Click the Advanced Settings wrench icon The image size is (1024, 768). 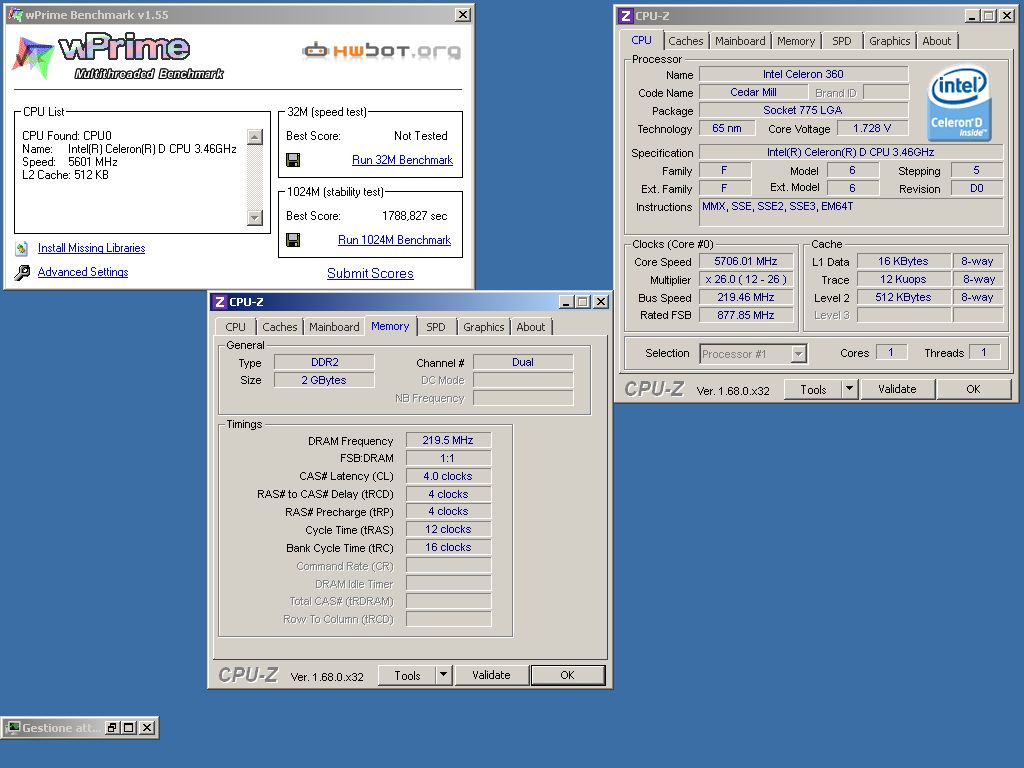[x=22, y=272]
